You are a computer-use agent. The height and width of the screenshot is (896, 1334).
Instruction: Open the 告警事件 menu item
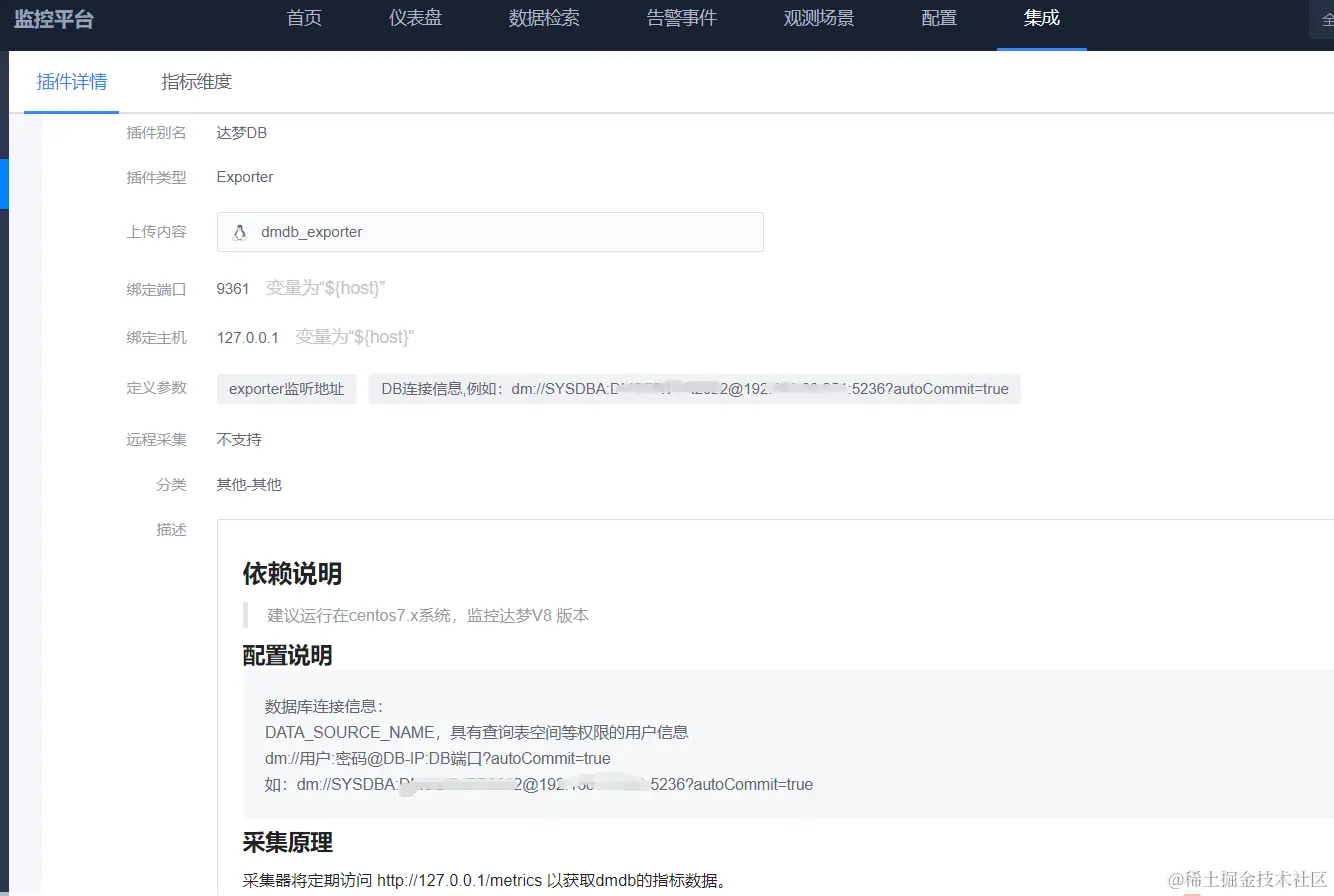pyautogui.click(x=682, y=18)
